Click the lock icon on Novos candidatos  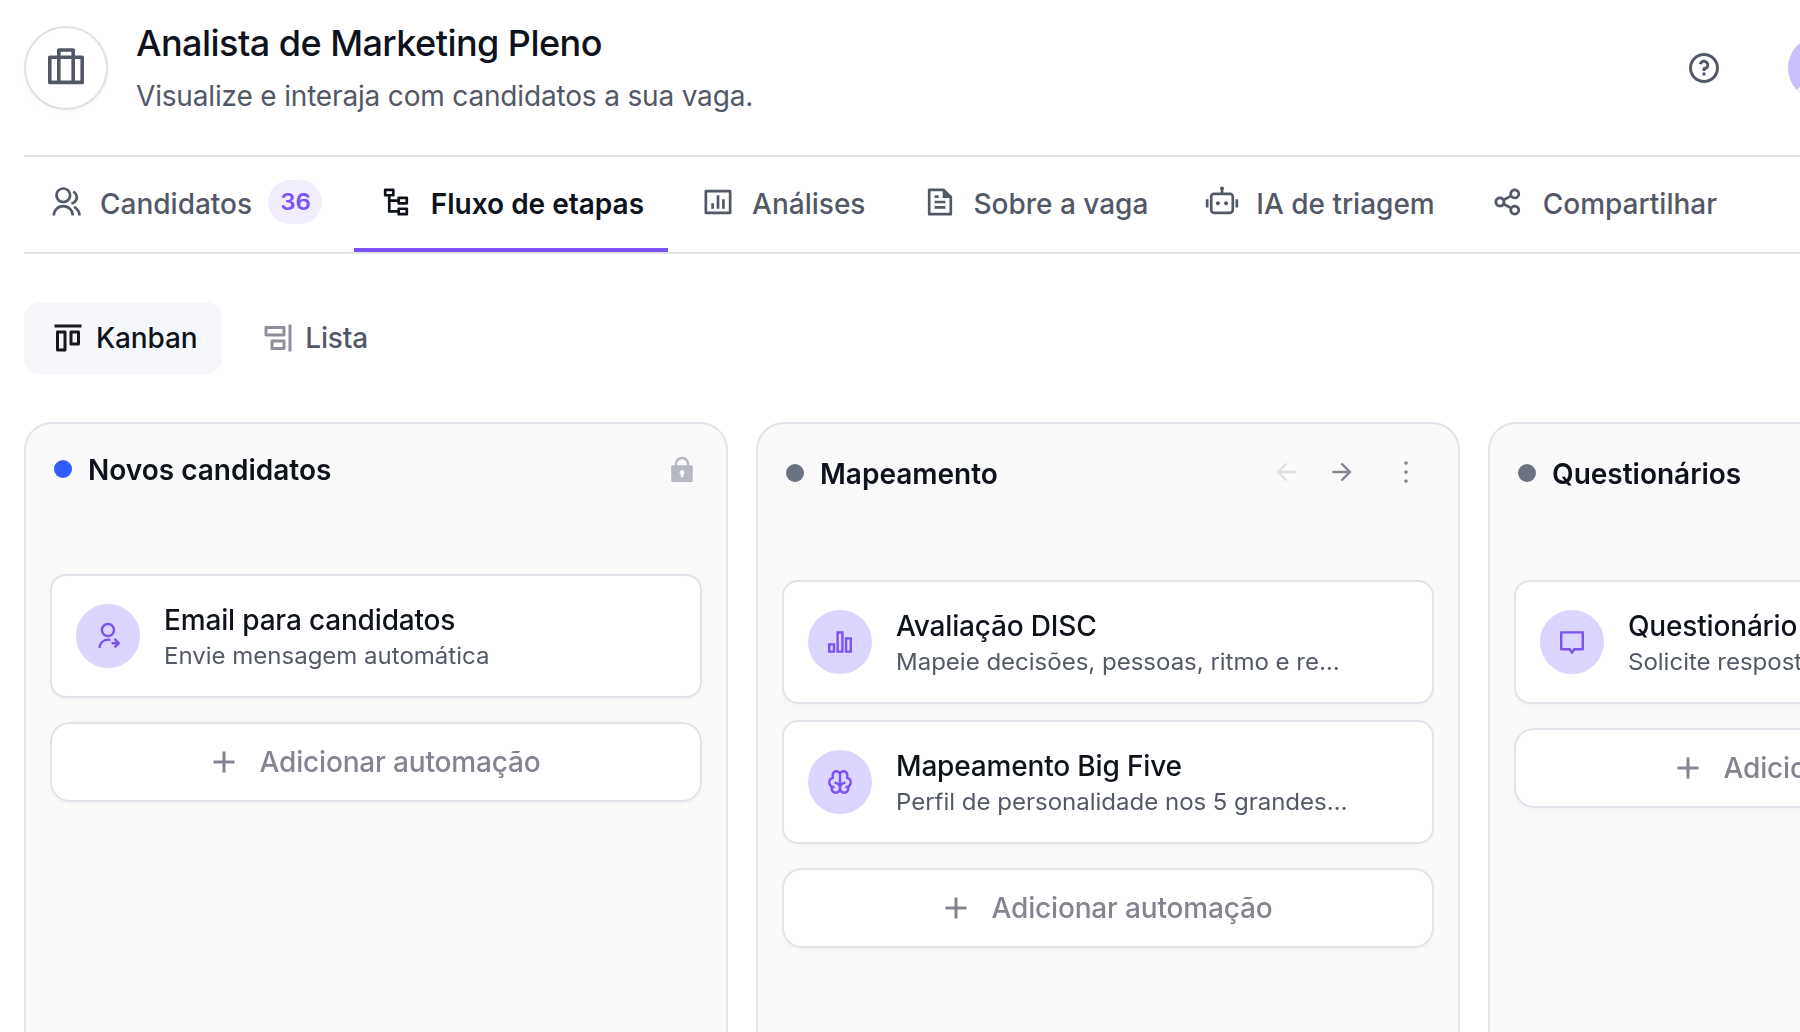682,470
